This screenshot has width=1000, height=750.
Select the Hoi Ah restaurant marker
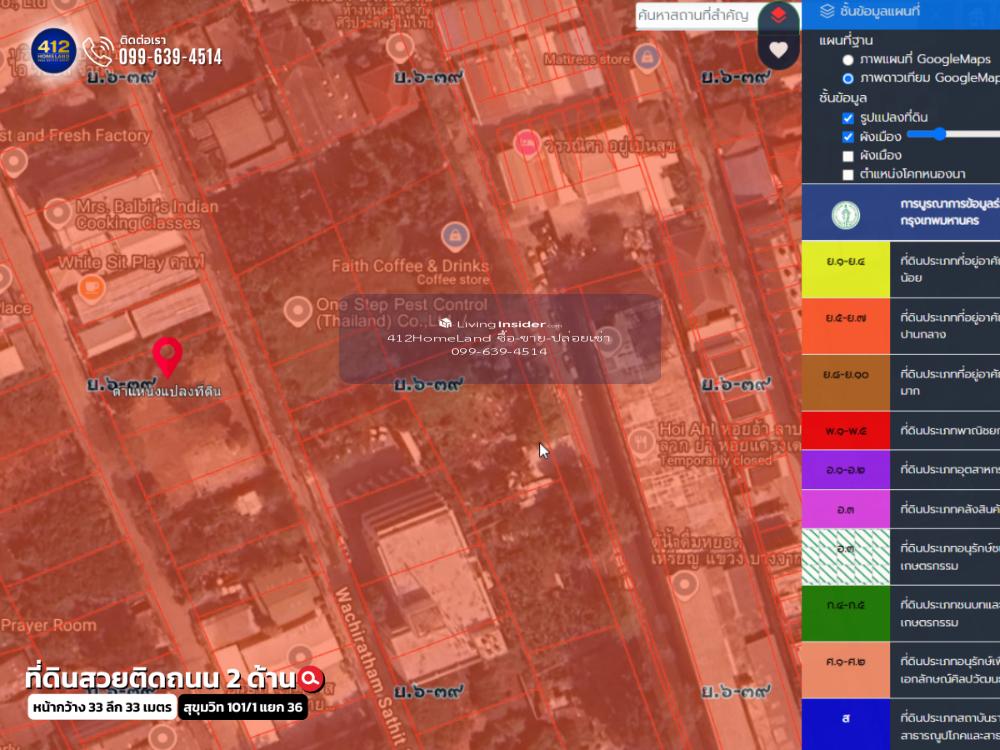(640, 439)
